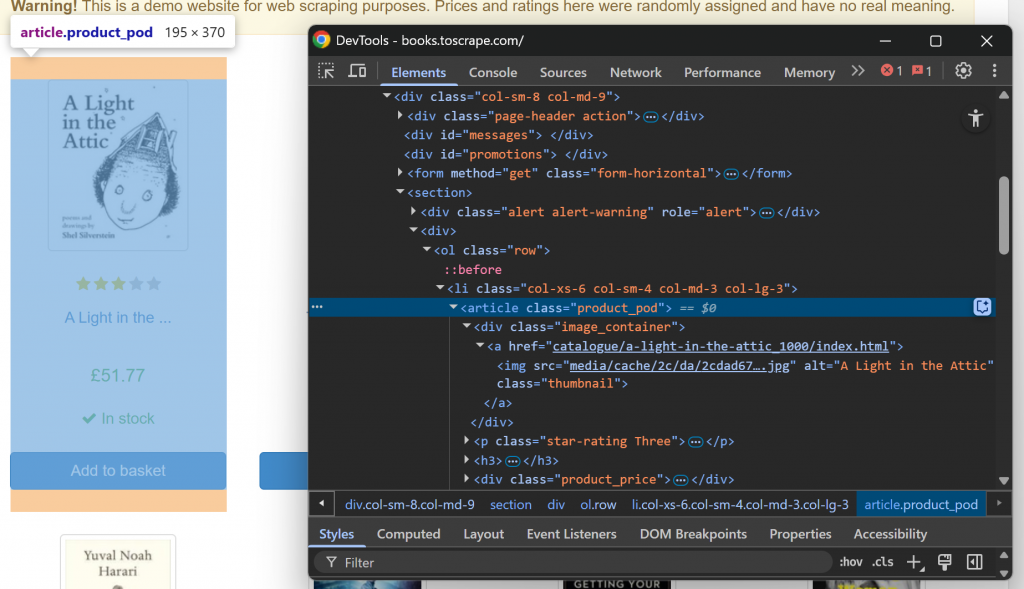Add a new style rule with plus icon

[x=913, y=562]
